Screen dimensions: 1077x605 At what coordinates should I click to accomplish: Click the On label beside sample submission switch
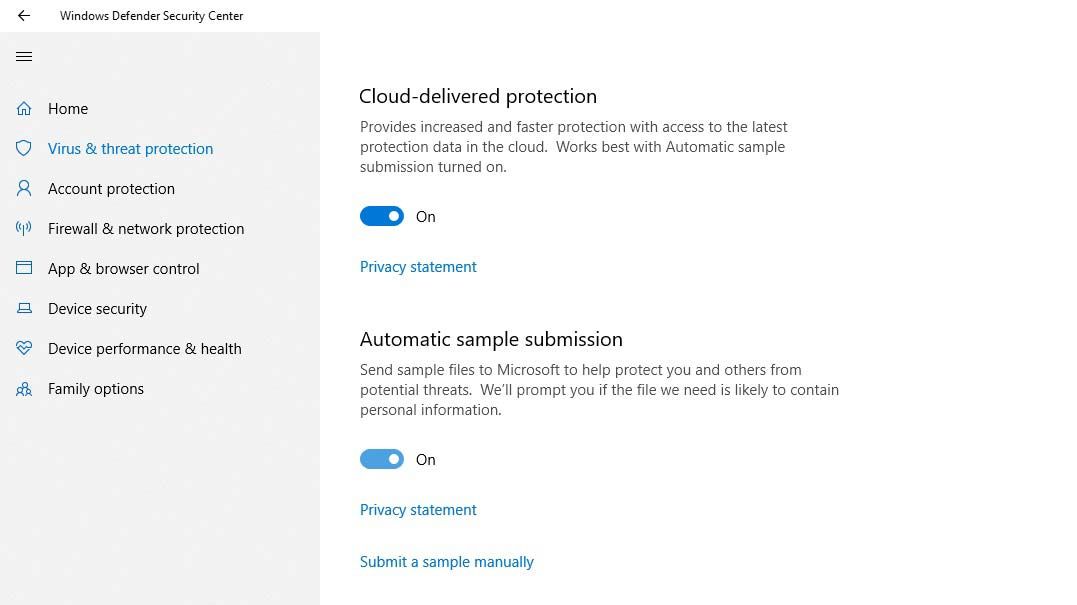[x=425, y=459]
